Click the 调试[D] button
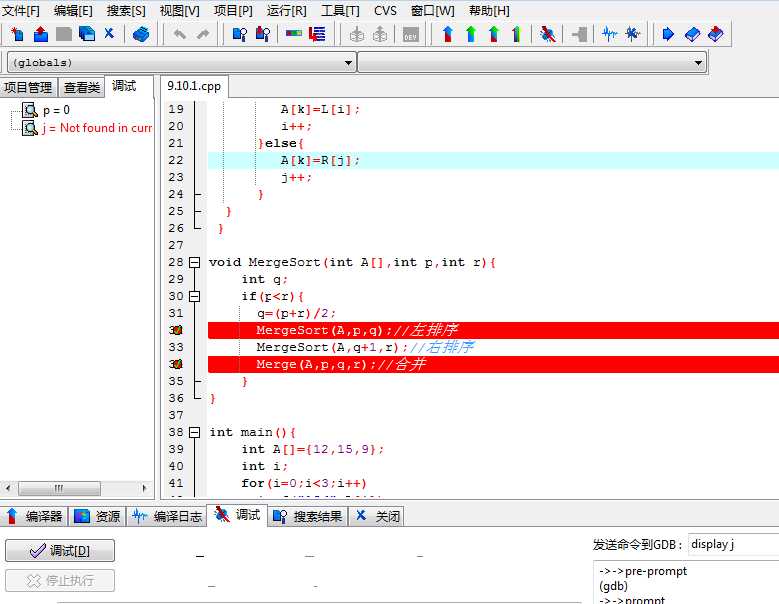This screenshot has height=604, width=779. click(60, 550)
